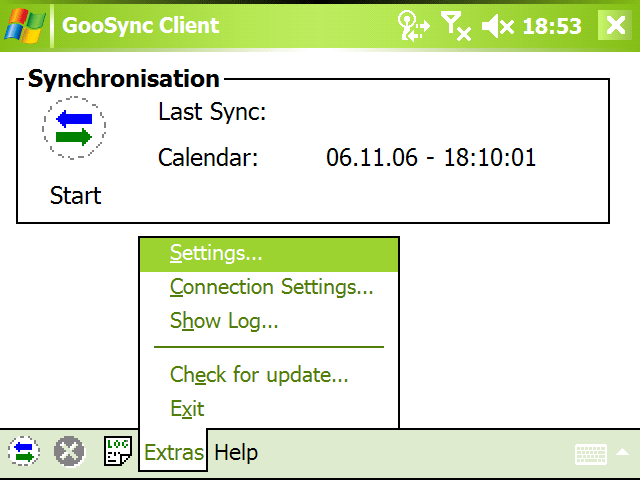The image size is (640, 480).
Task: Click the 18:53 clock in title bar
Action: [x=552, y=26]
